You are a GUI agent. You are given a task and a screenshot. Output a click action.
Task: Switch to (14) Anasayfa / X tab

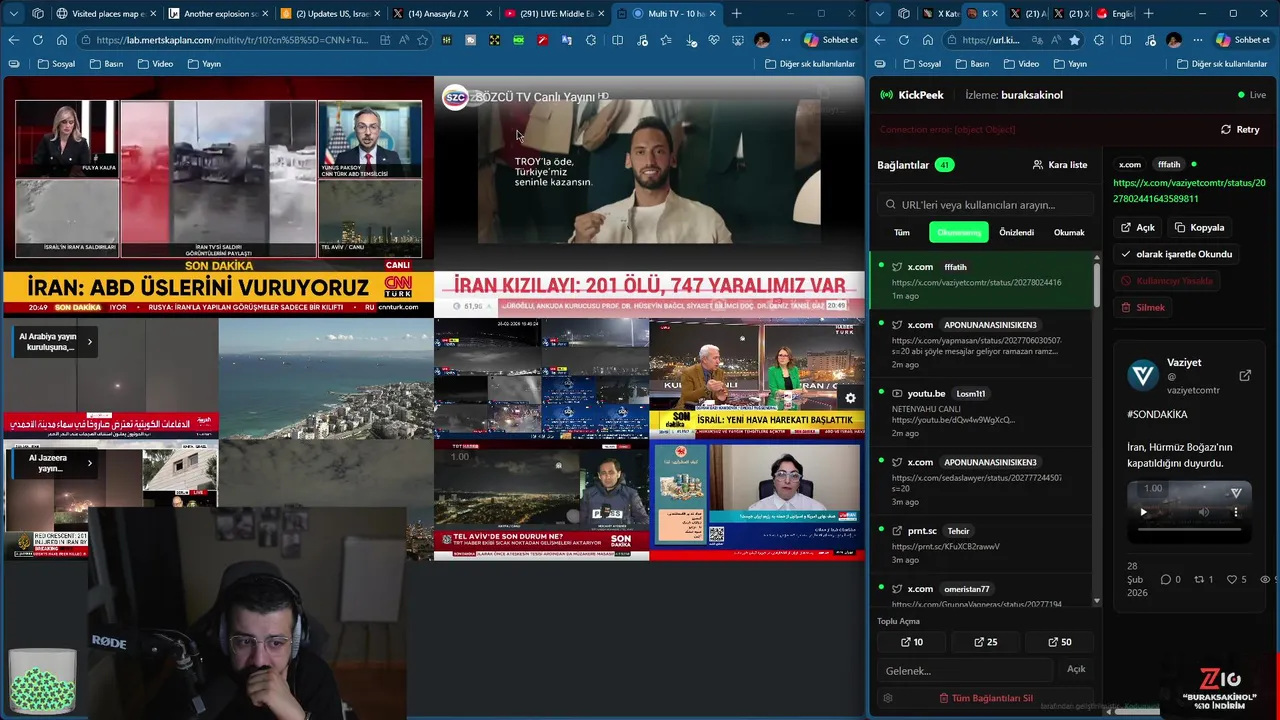[x=440, y=14]
